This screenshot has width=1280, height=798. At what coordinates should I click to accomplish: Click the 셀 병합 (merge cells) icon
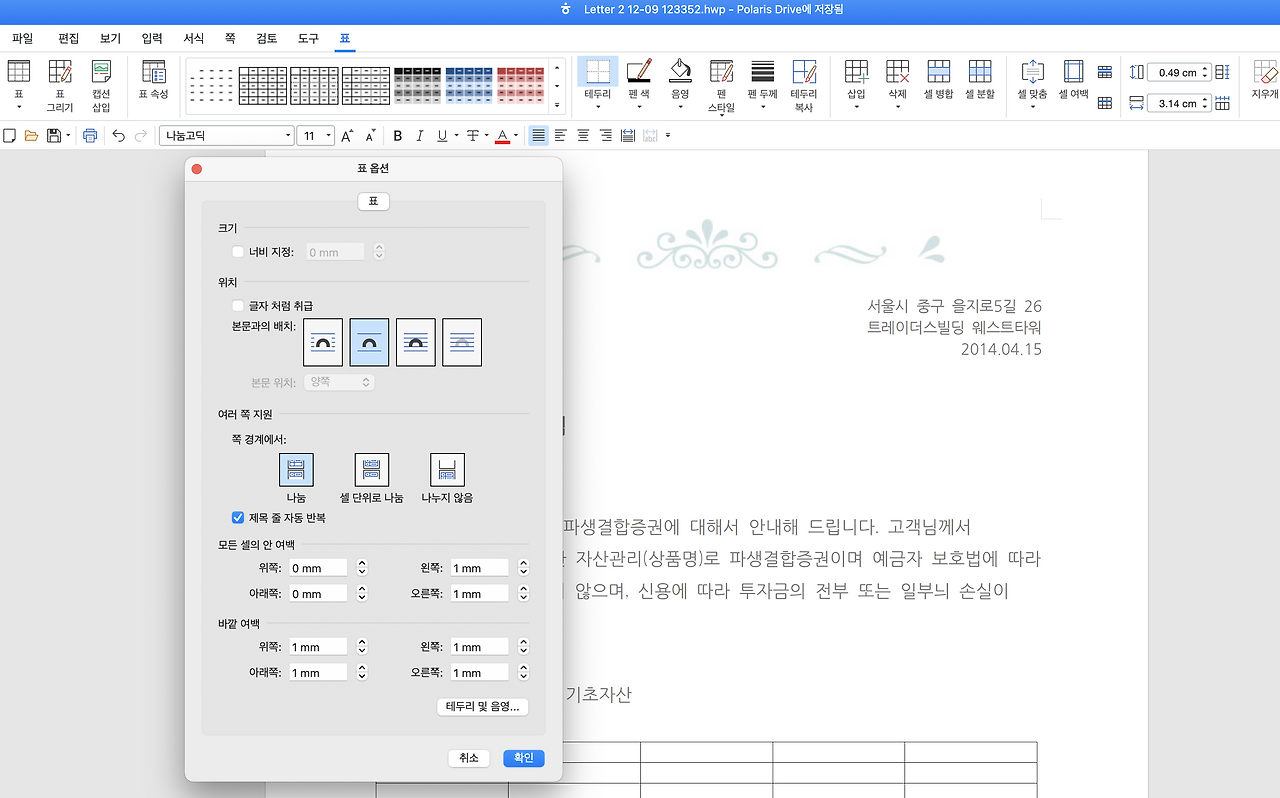(x=938, y=71)
